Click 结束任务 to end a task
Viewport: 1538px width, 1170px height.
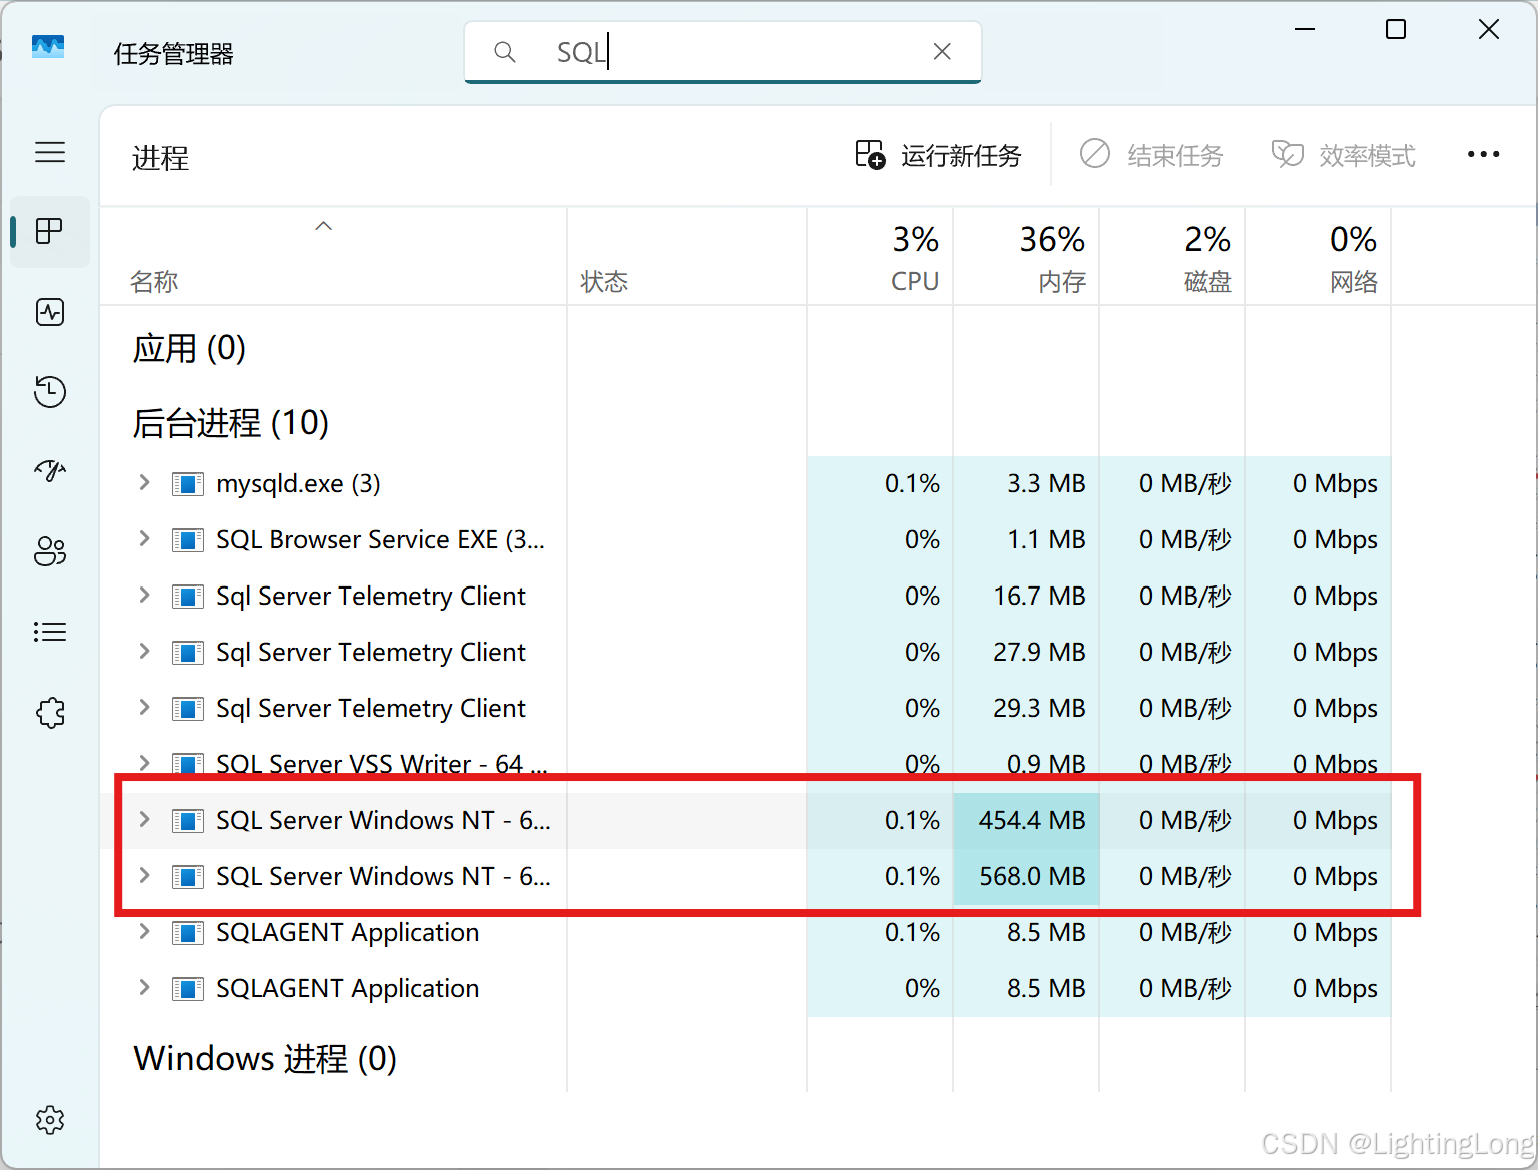click(1152, 154)
